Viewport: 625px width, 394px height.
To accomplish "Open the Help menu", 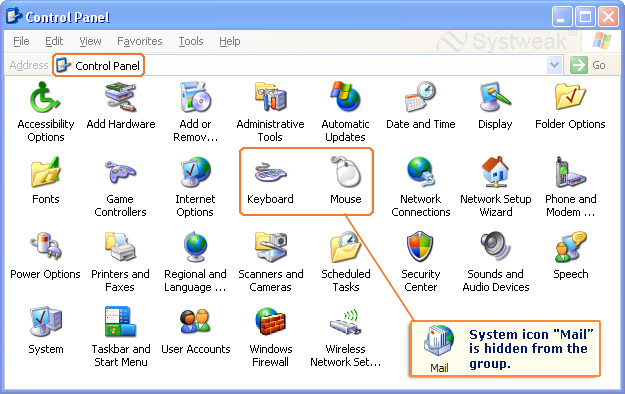I will pyautogui.click(x=230, y=41).
